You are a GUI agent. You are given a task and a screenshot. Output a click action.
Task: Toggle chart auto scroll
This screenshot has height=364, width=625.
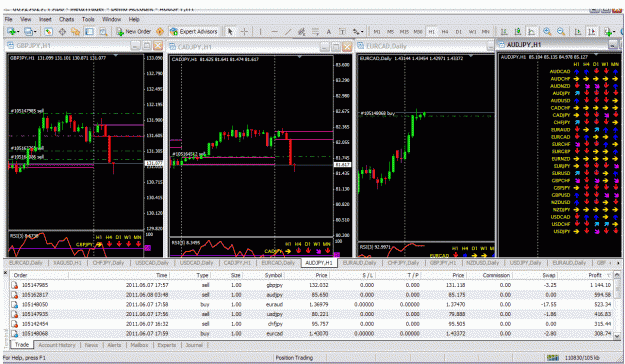(578, 31)
